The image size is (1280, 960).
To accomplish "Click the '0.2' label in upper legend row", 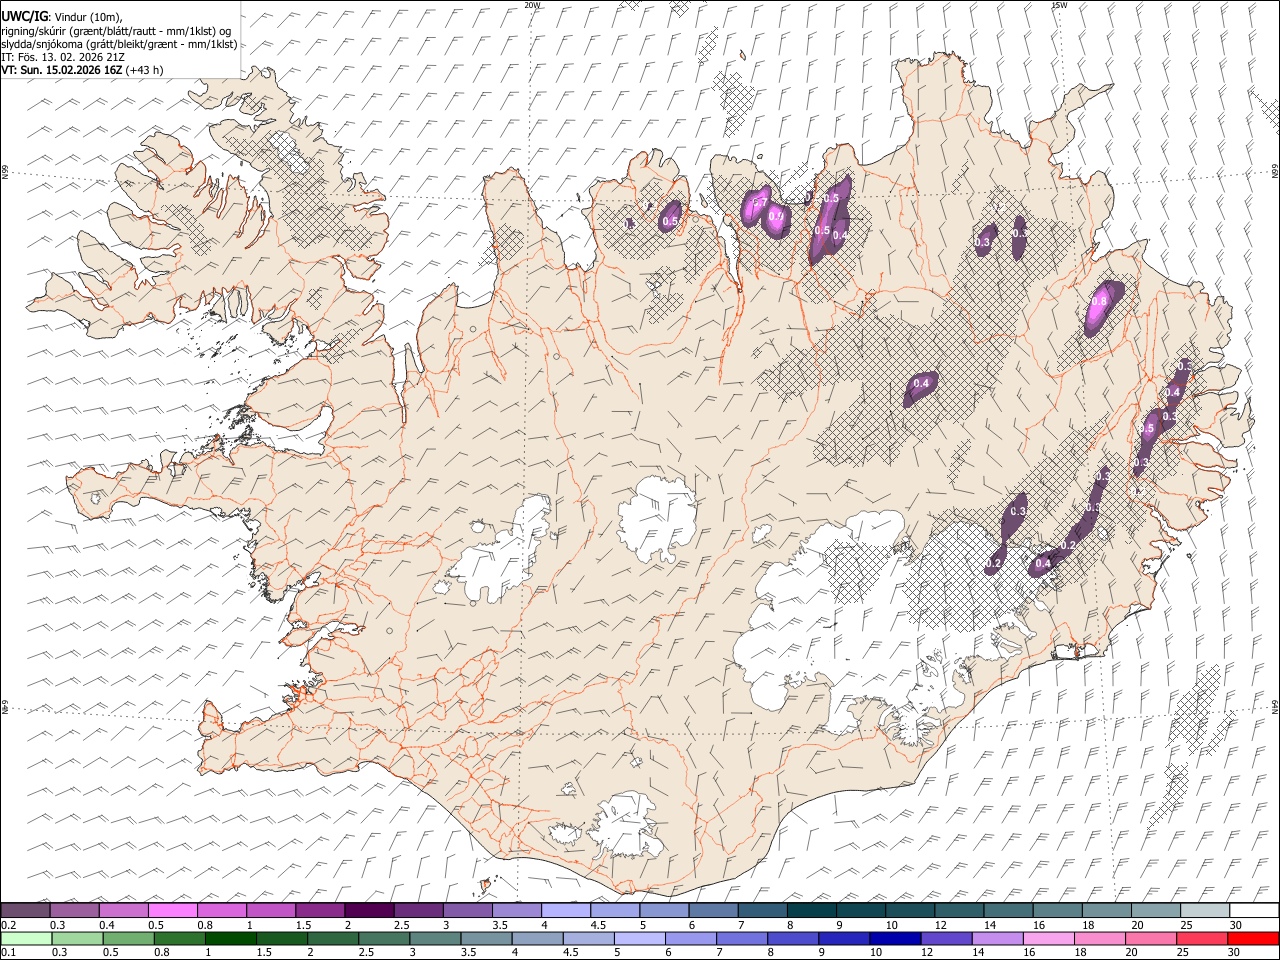I will 9,925.
